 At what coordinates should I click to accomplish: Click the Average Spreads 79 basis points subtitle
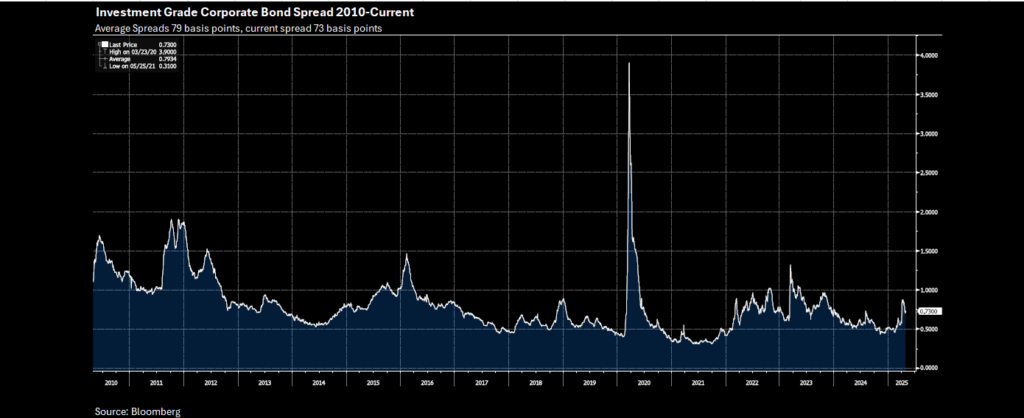coord(242,28)
